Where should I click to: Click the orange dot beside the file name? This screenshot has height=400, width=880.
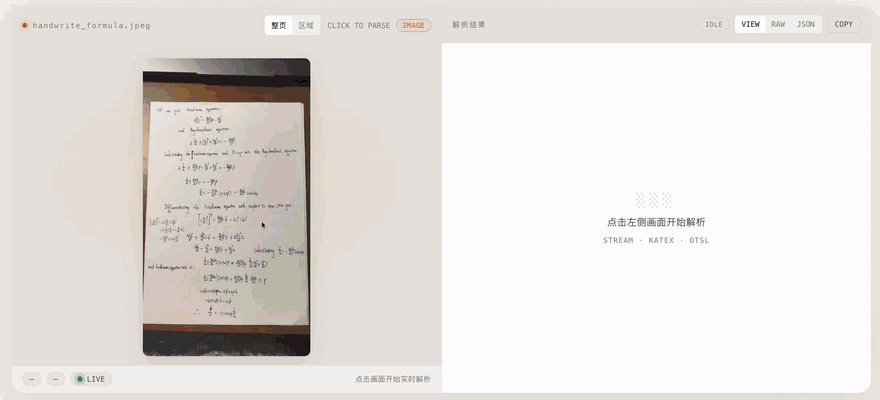pos(25,25)
